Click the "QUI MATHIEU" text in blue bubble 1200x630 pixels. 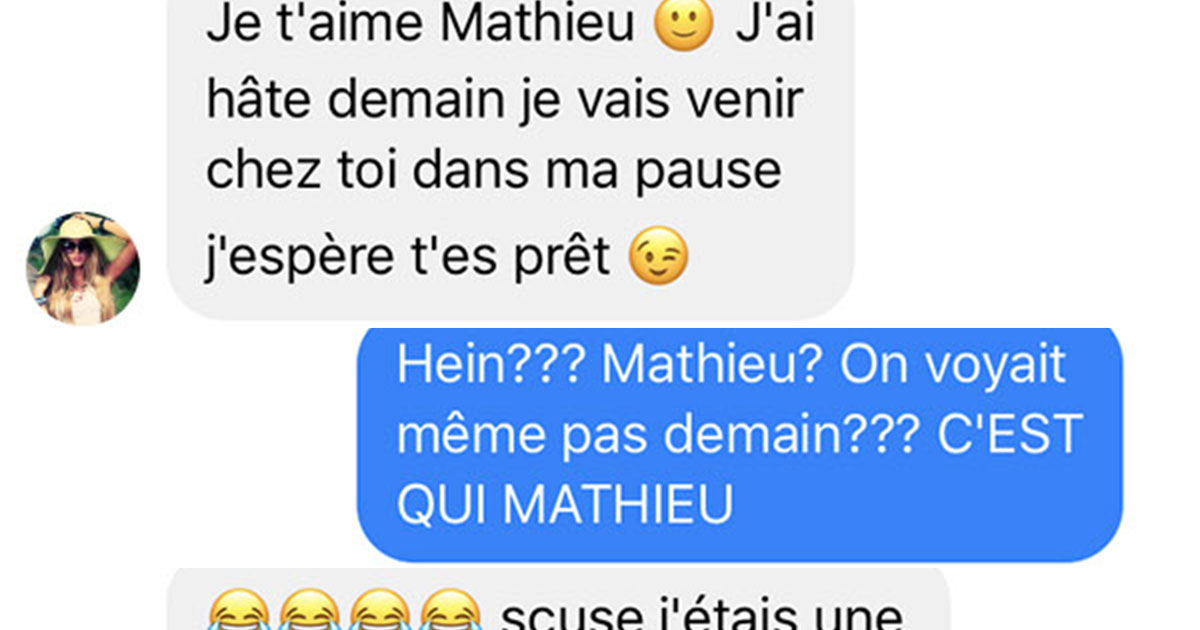click(565, 506)
